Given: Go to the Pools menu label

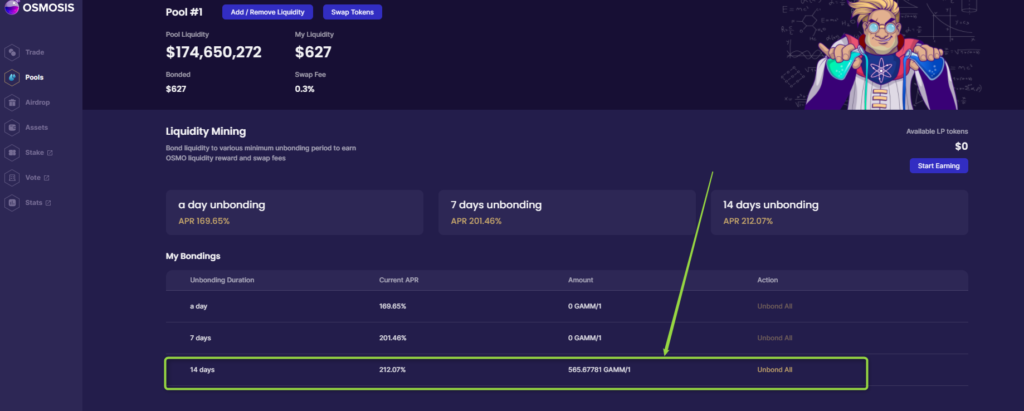Looking at the screenshot, I should (35, 77).
